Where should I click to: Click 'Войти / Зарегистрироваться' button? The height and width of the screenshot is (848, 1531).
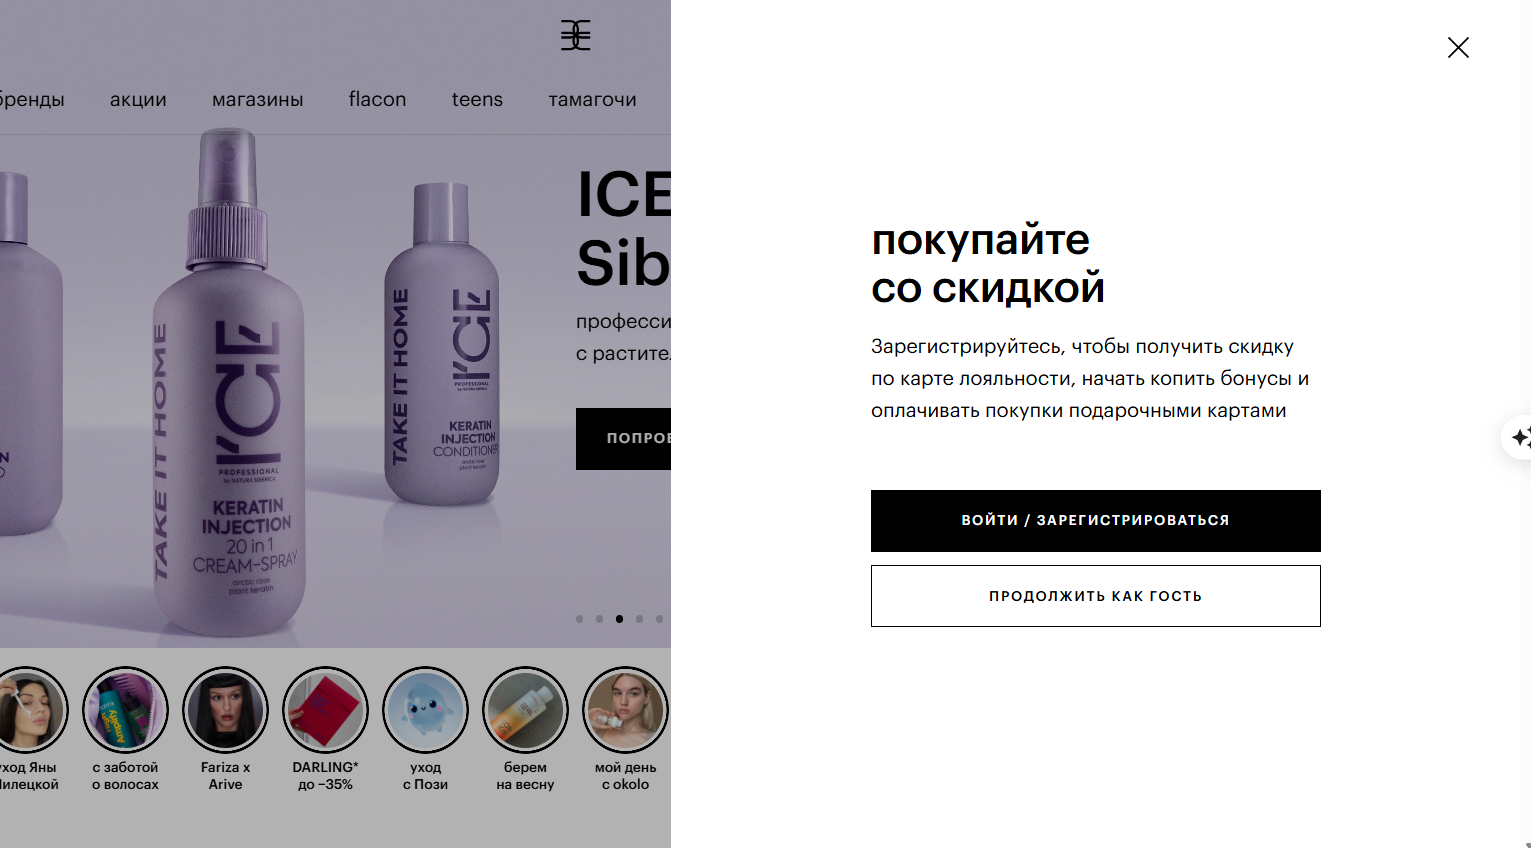point(1095,520)
